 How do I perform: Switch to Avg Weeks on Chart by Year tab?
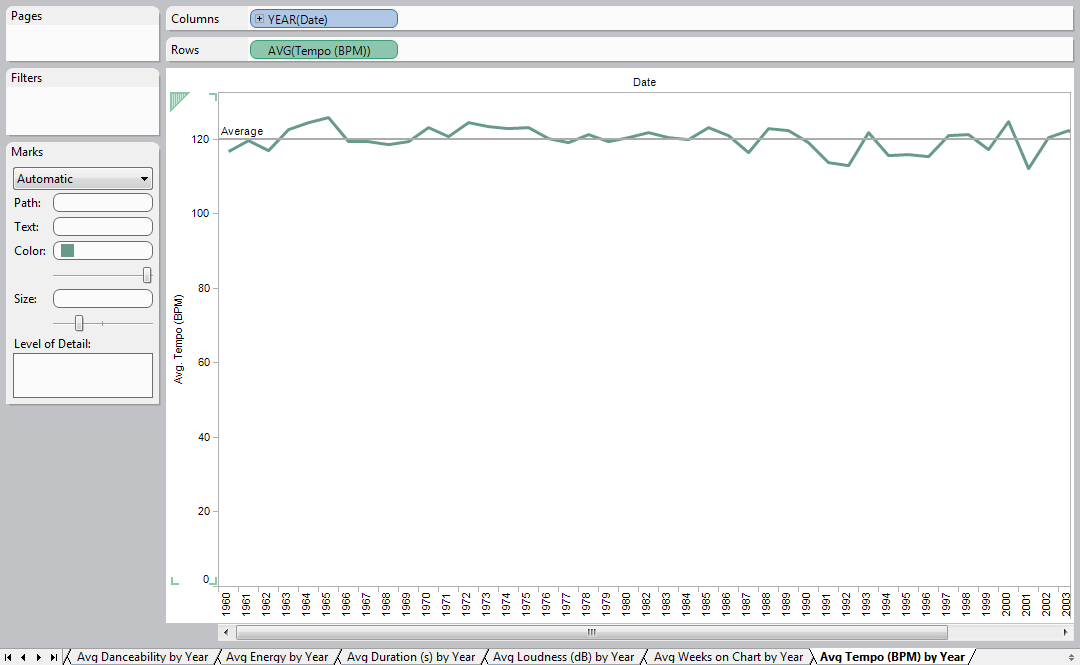tap(727, 657)
